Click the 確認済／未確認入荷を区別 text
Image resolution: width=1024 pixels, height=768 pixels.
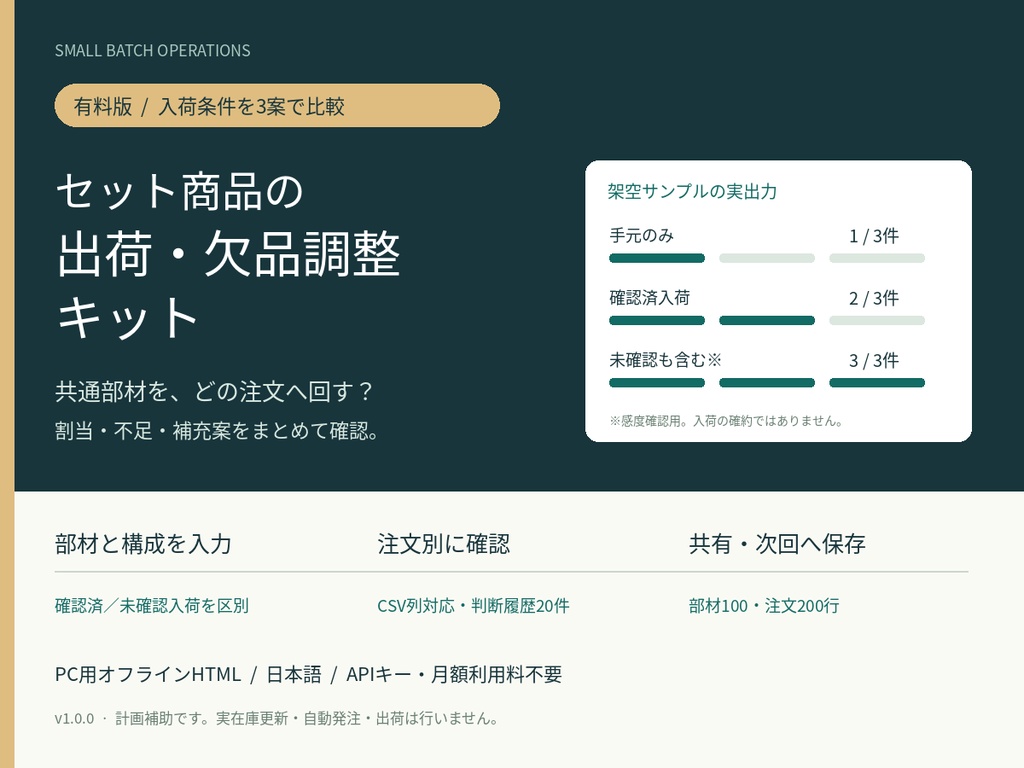(152, 605)
